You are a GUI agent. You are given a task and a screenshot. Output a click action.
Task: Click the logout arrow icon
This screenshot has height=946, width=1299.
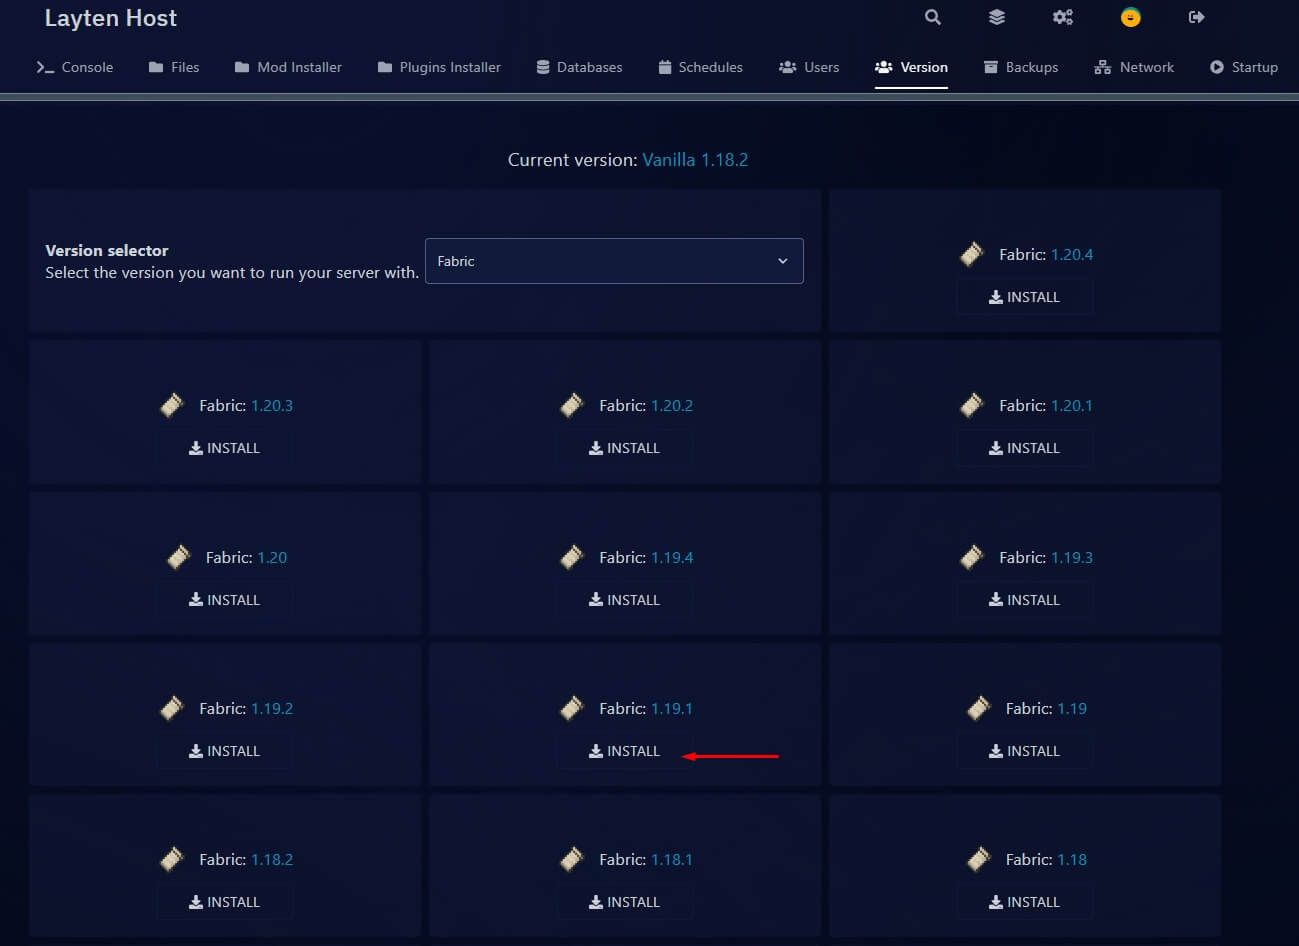click(1196, 17)
